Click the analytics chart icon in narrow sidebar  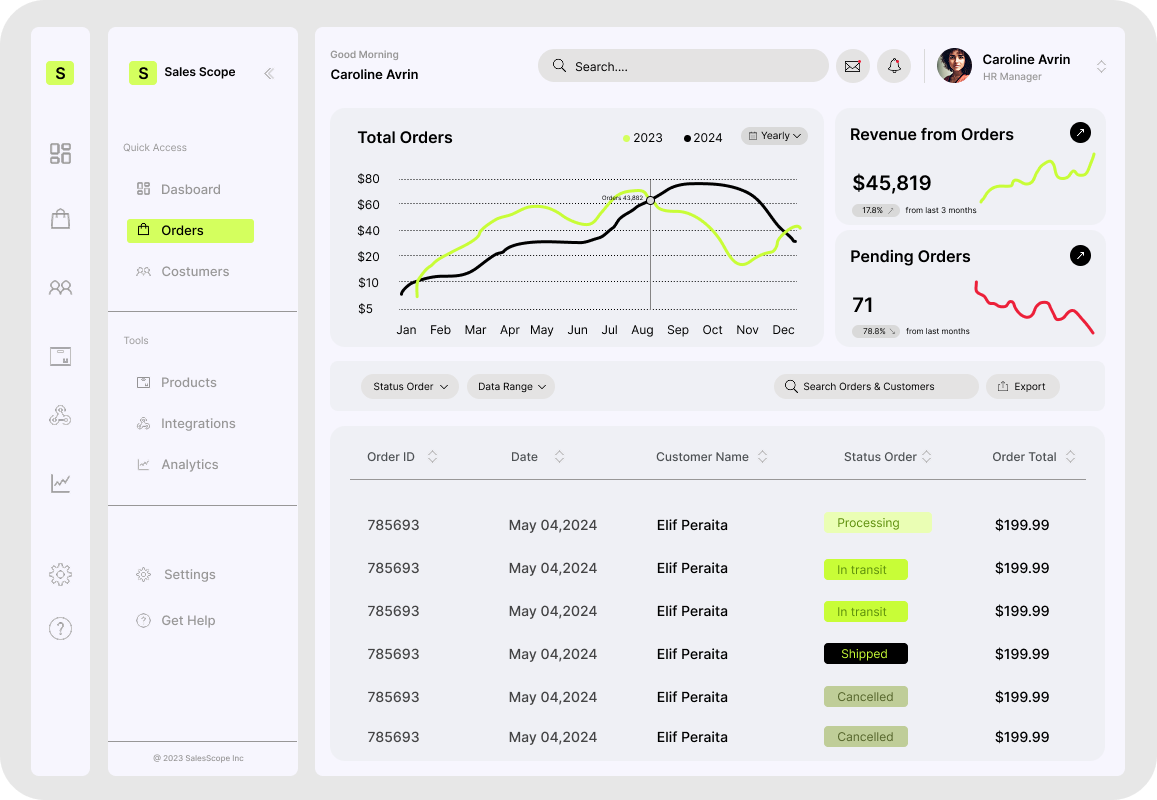(60, 484)
